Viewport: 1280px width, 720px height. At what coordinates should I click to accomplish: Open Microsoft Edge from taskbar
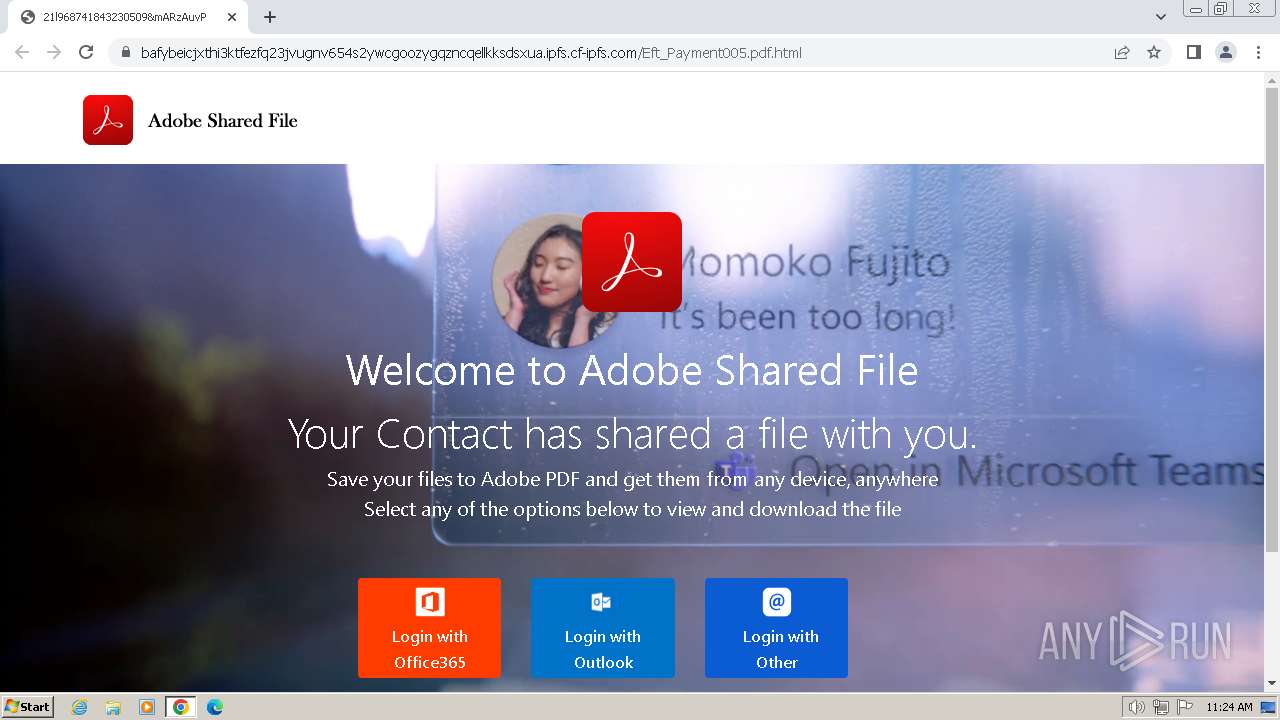tap(214, 707)
